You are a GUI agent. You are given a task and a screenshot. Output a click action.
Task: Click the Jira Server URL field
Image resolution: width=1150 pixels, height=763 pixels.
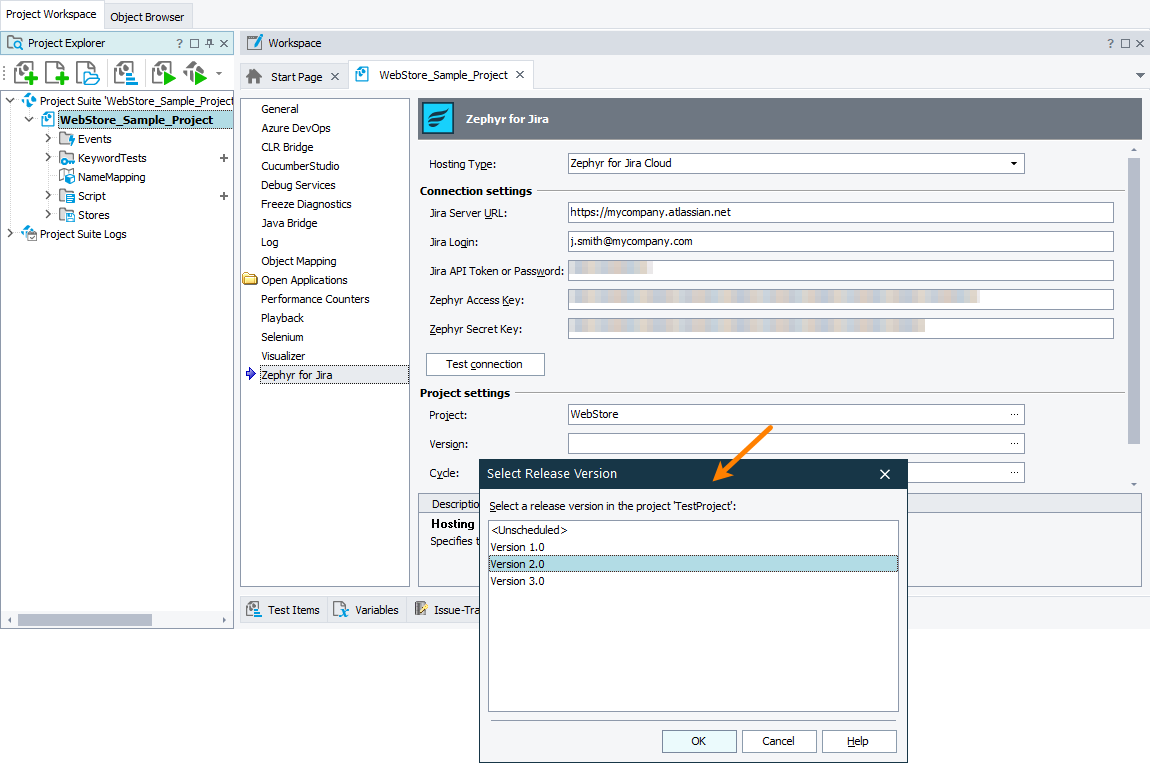point(840,213)
